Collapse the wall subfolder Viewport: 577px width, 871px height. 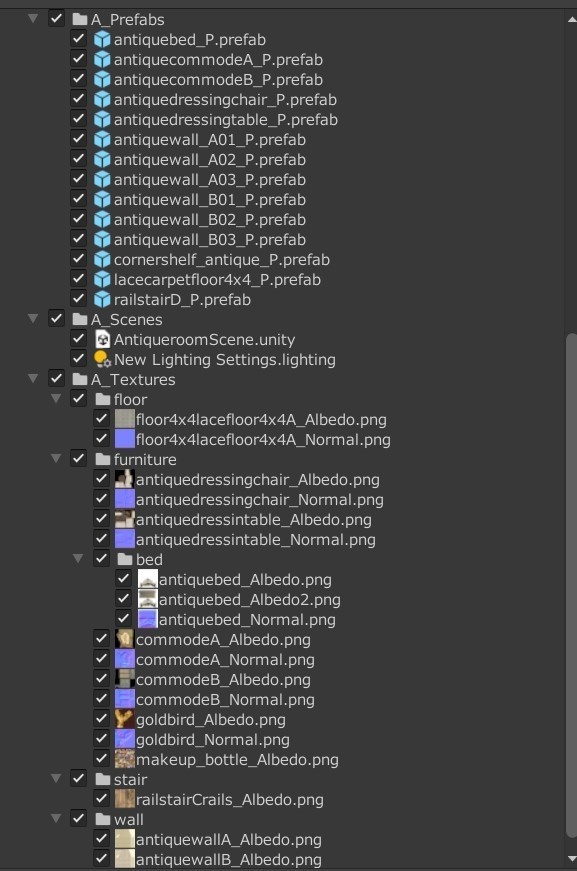[x=56, y=818]
